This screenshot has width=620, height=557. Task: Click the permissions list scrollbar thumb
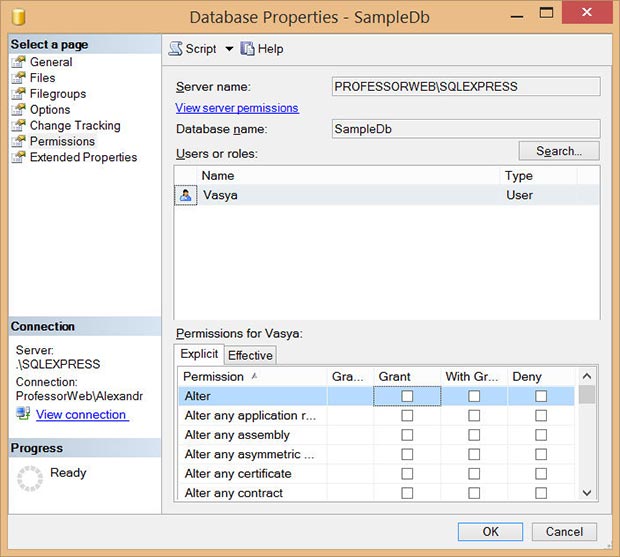(x=587, y=395)
